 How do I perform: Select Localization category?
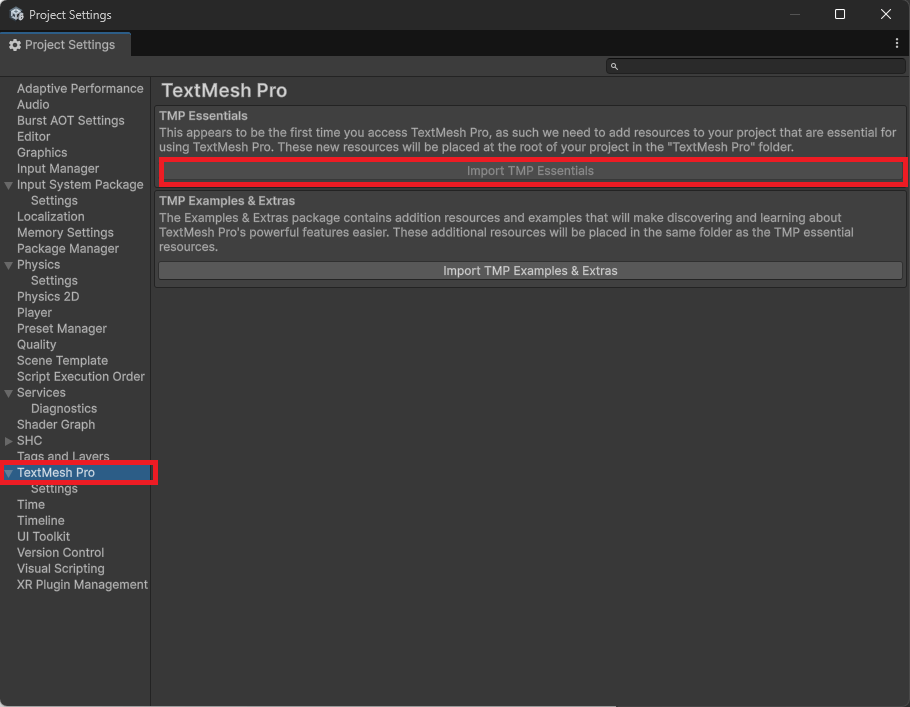point(50,216)
